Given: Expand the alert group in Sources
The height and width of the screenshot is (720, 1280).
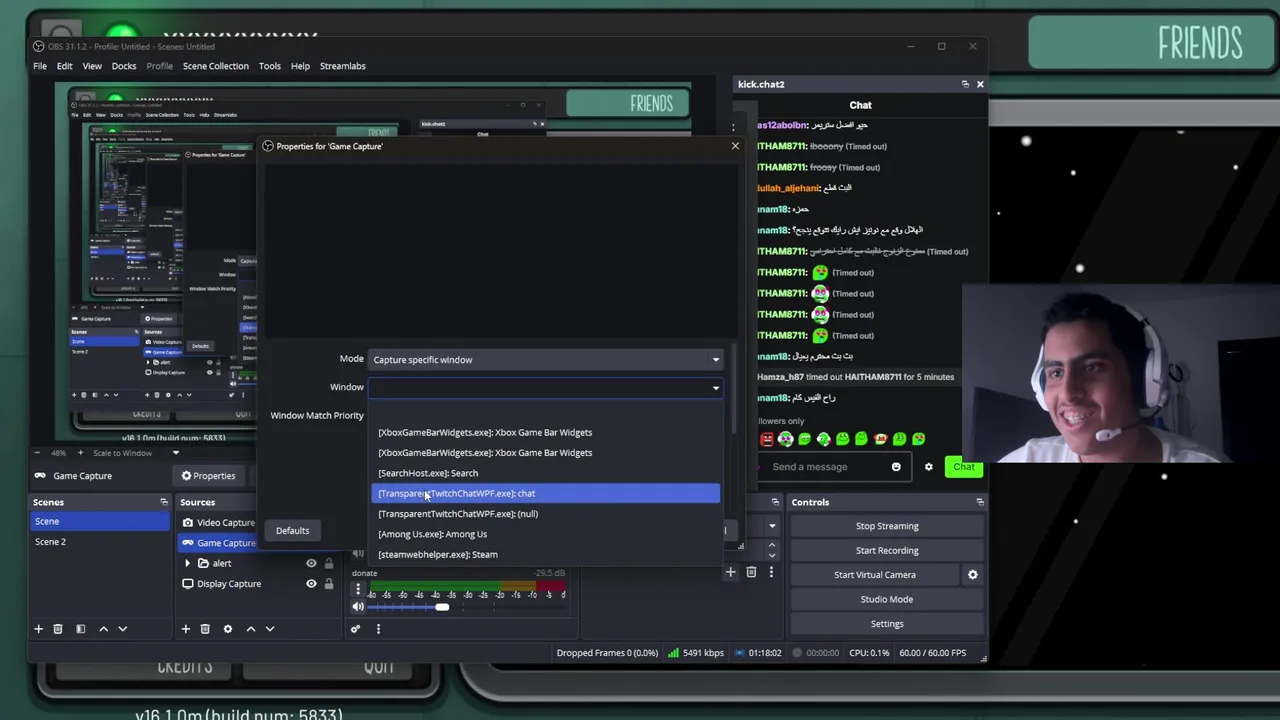Looking at the screenshot, I should pyautogui.click(x=188, y=563).
